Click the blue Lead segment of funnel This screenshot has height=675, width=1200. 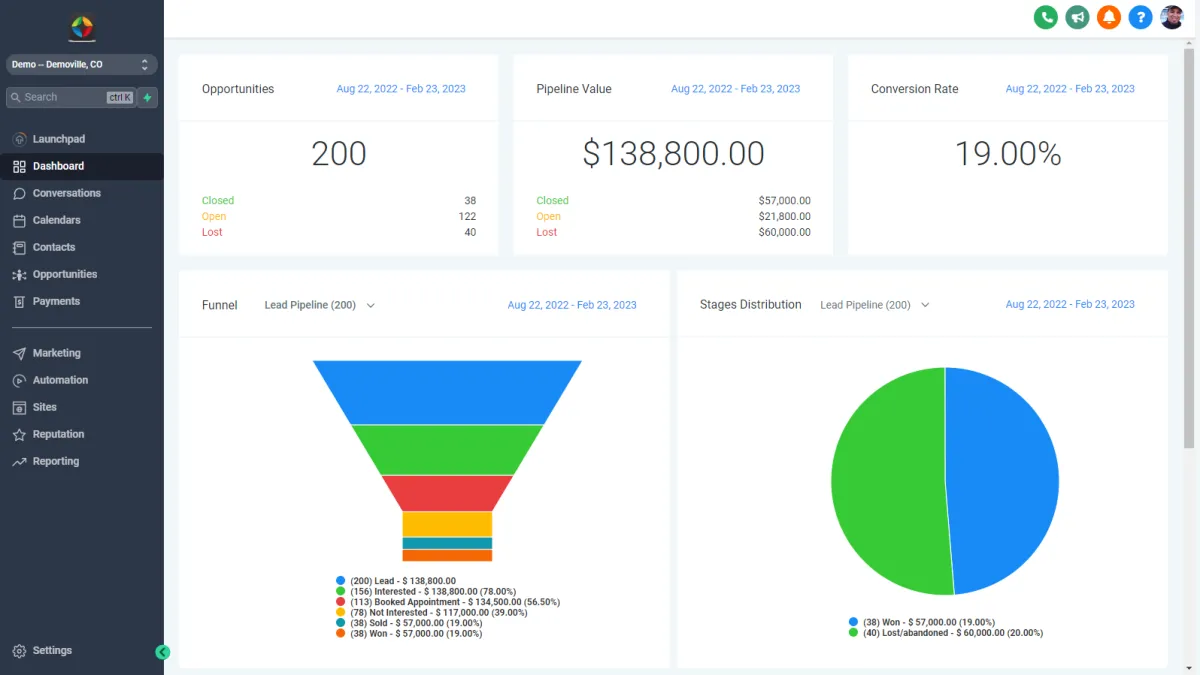(447, 392)
